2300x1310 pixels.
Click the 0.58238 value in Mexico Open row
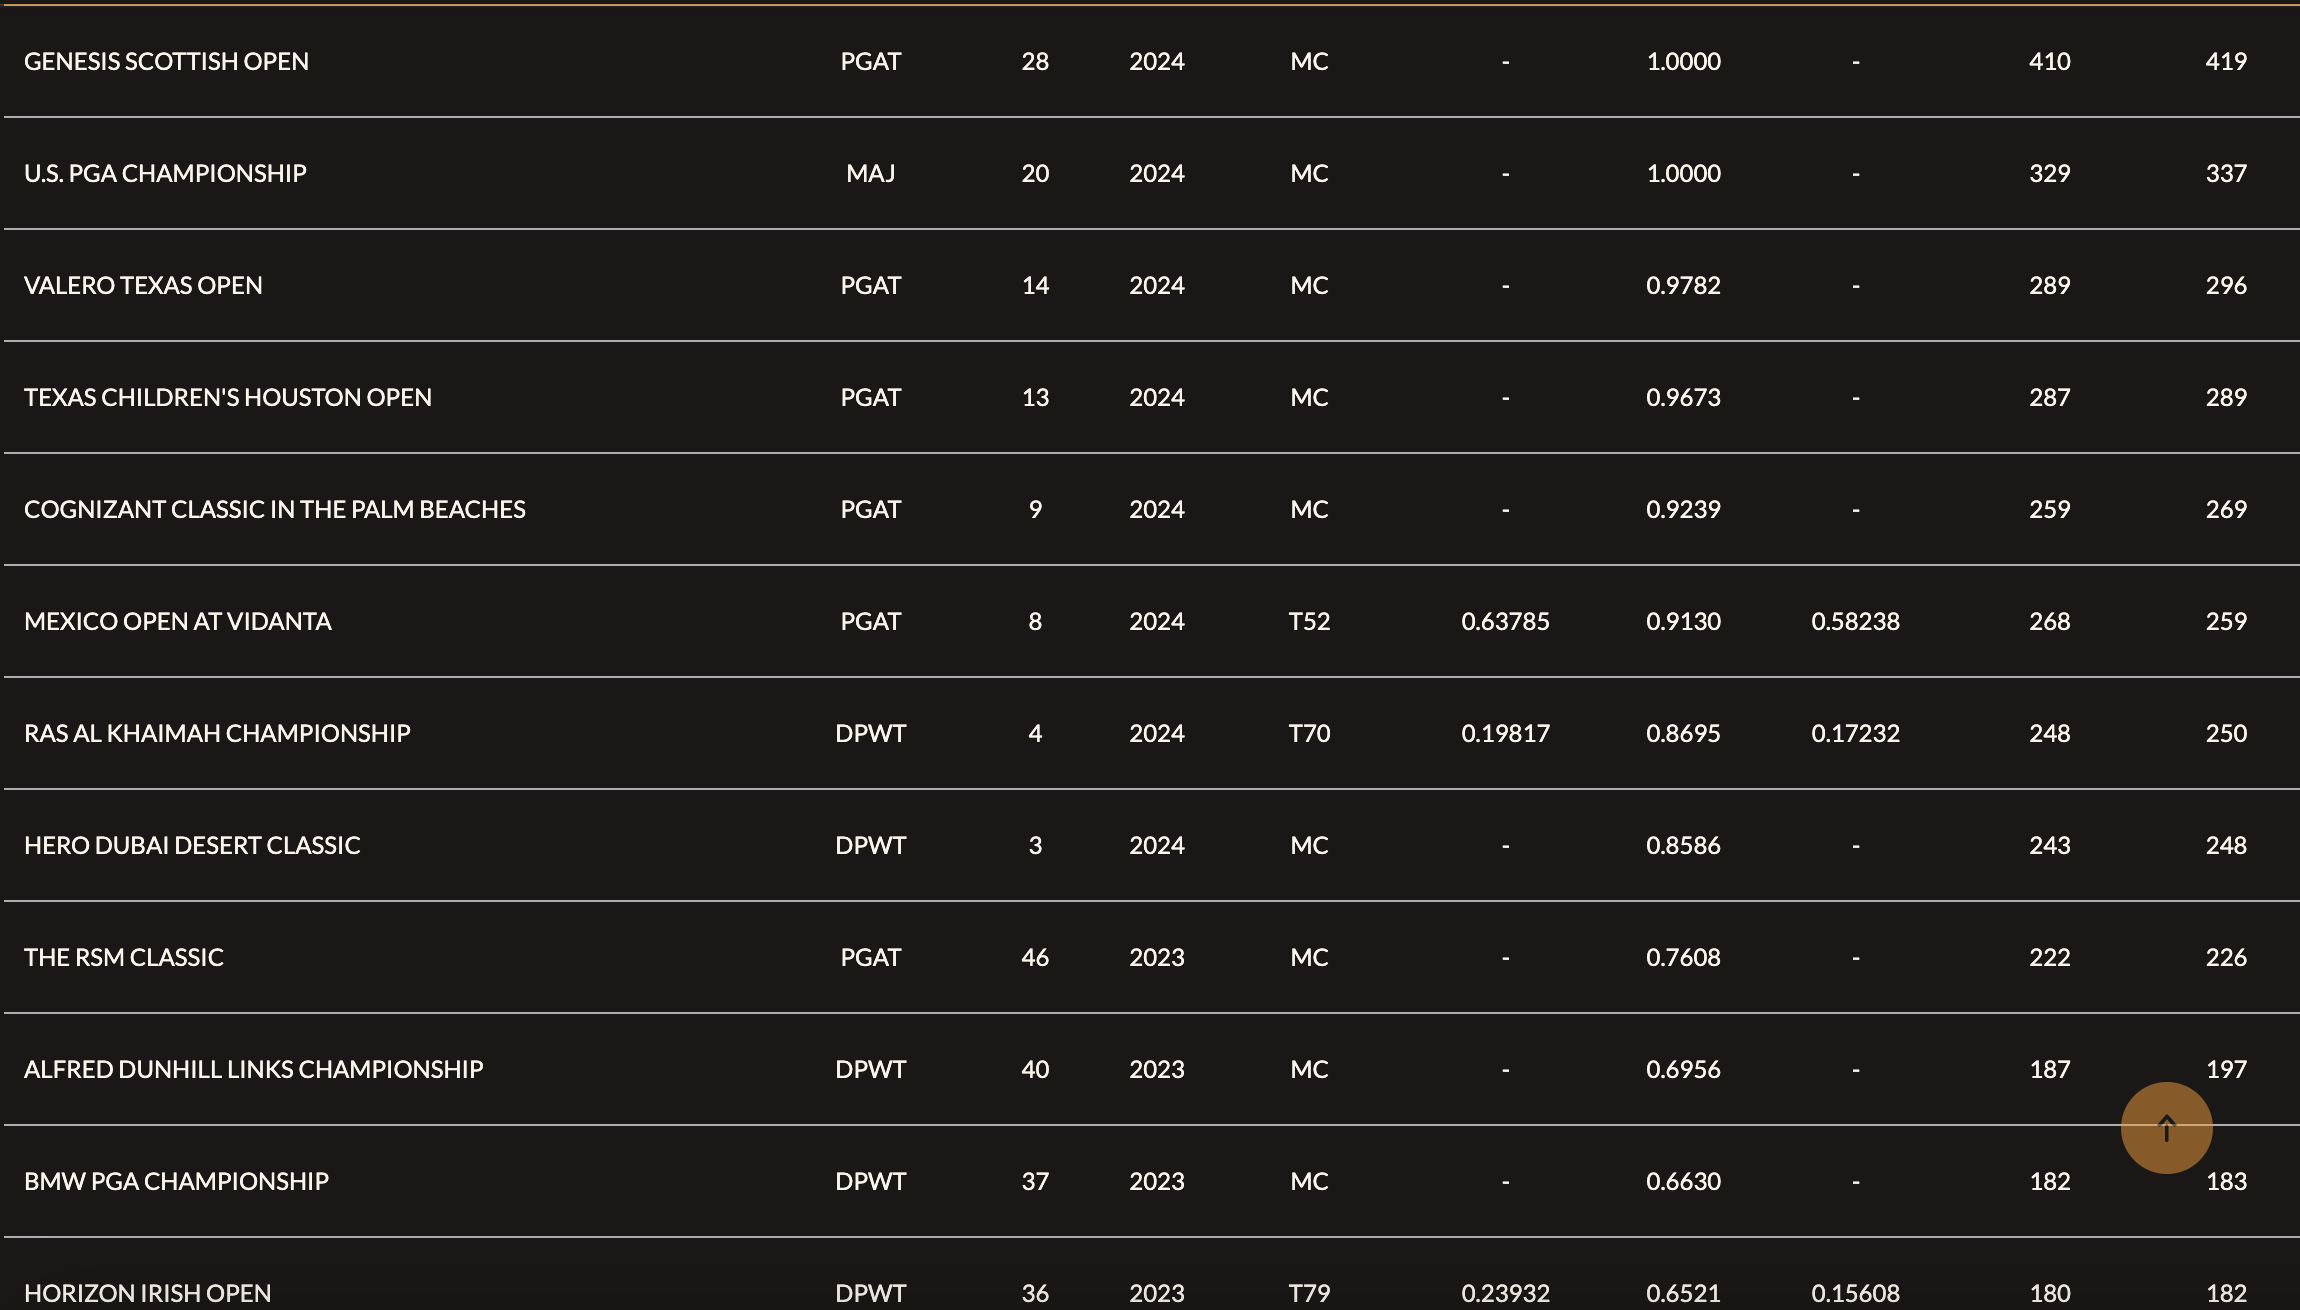pyautogui.click(x=1855, y=621)
